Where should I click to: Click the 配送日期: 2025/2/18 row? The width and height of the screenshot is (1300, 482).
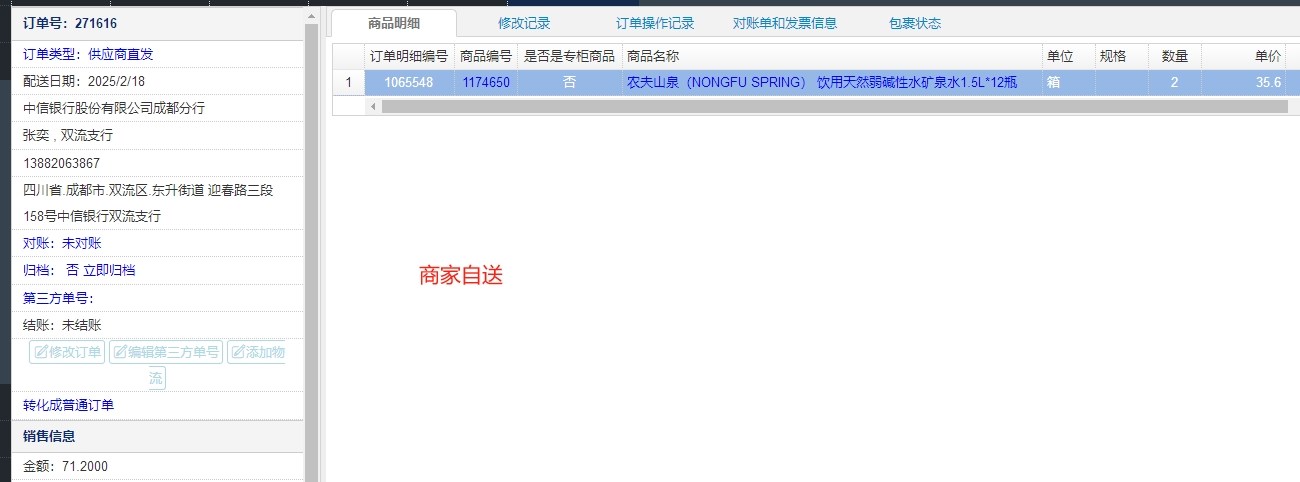pos(157,81)
